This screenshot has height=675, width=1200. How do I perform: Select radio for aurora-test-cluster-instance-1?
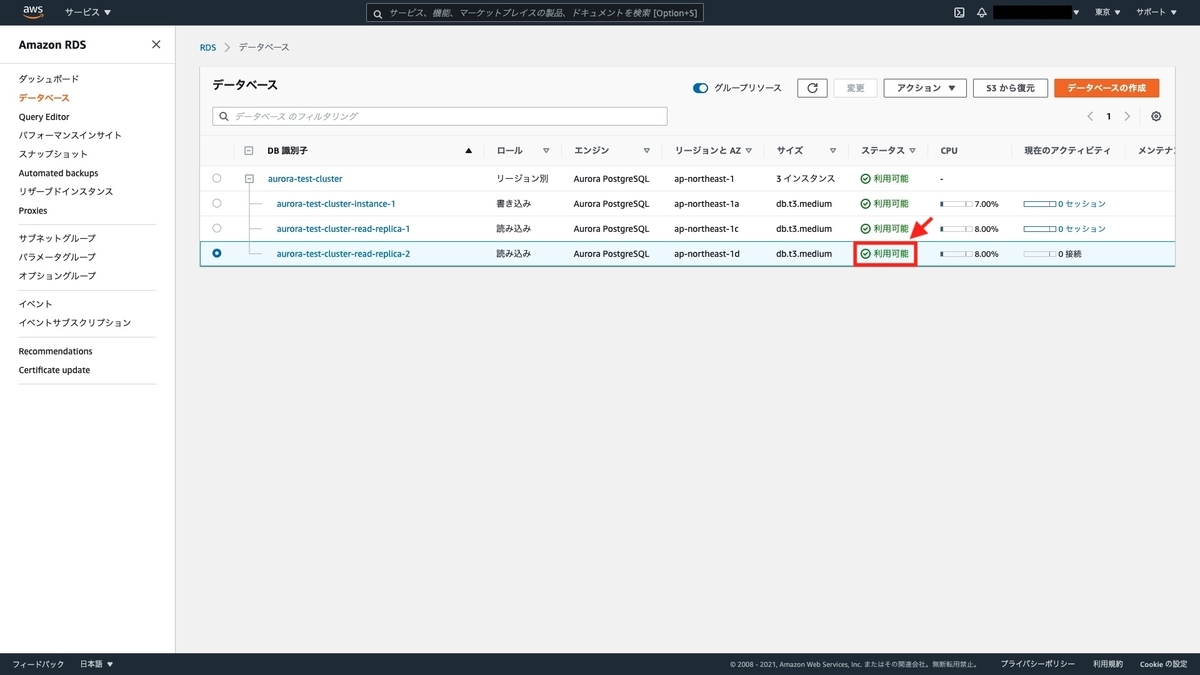pyautogui.click(x=217, y=203)
